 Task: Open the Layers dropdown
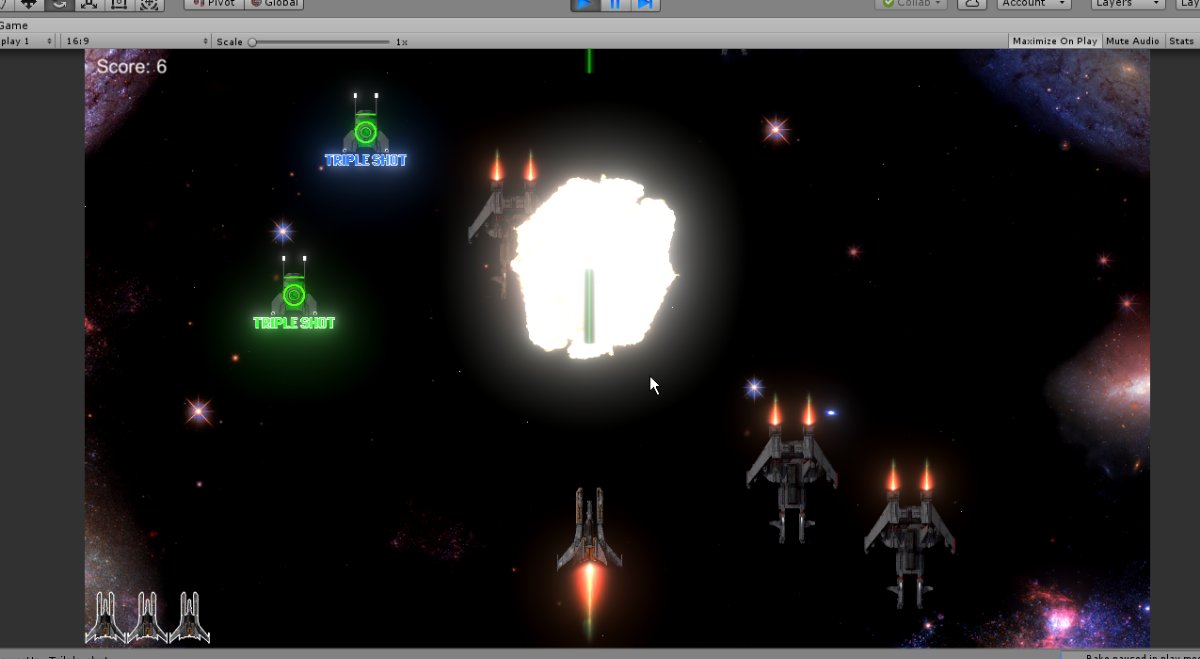tap(1128, 4)
